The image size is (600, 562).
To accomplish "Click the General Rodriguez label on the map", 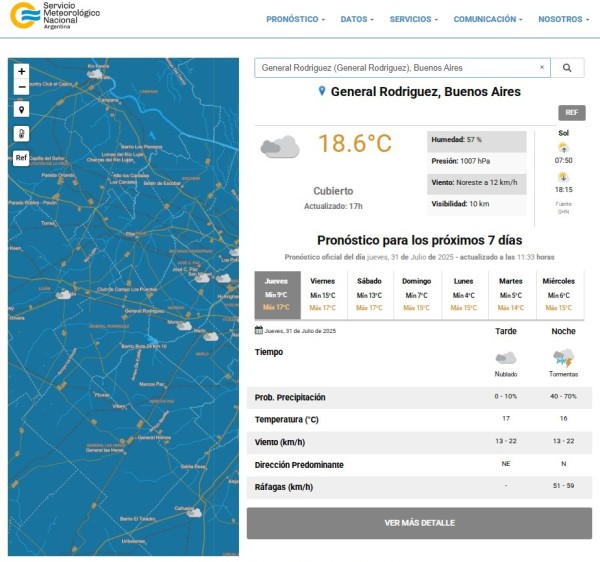I will pos(144,311).
